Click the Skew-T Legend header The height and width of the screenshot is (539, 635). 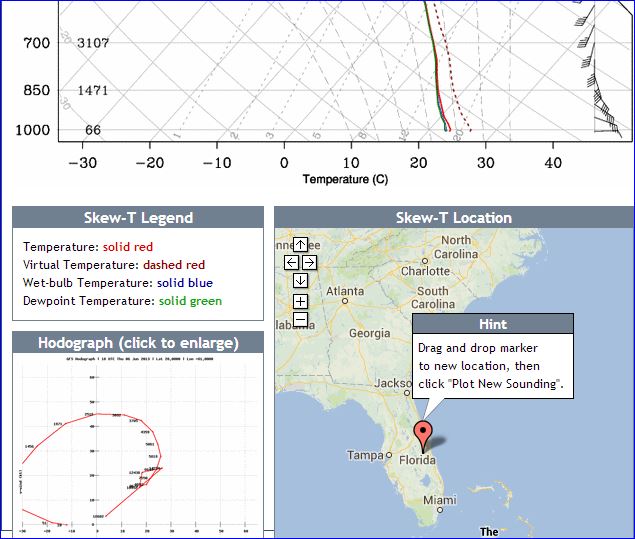138,217
